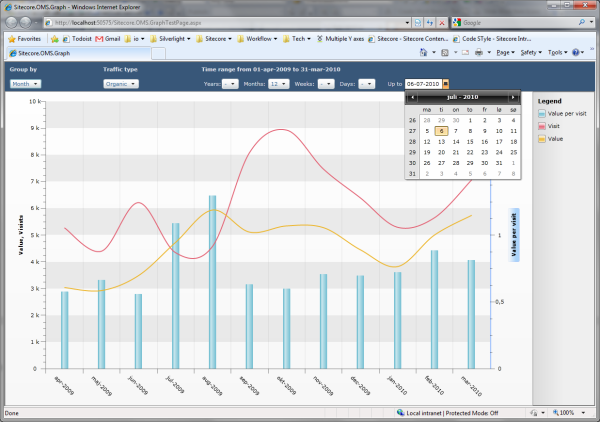Open the Safety menu
600x422 pixels.
[531, 52]
